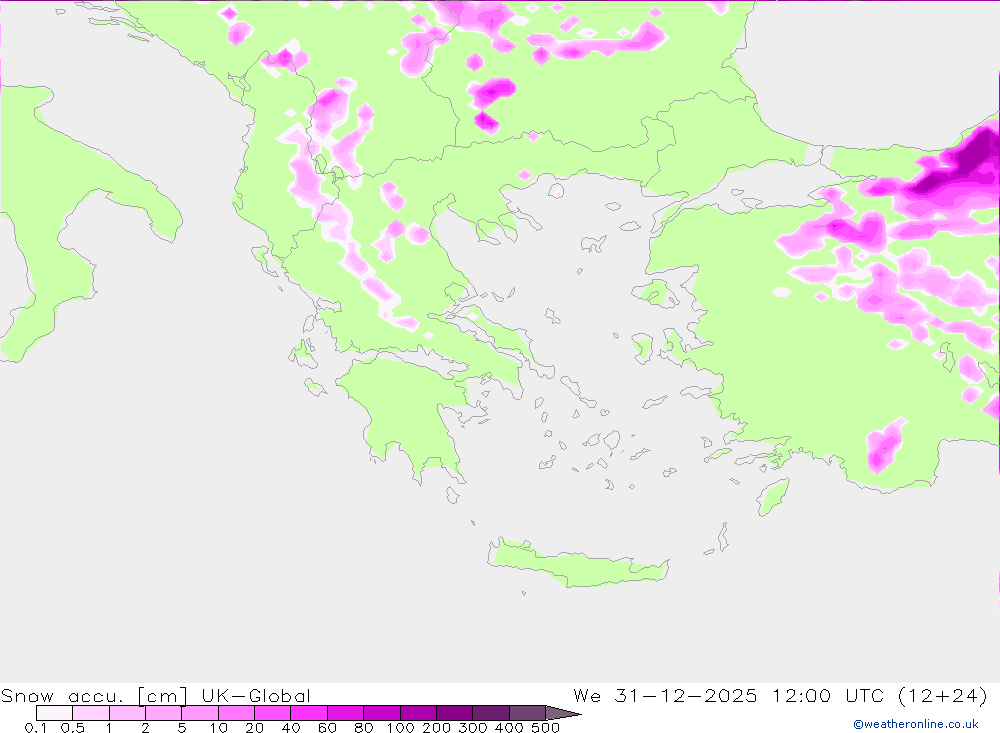Click the 40–60 cm legend swatch
1000x733 pixels.
click(309, 713)
